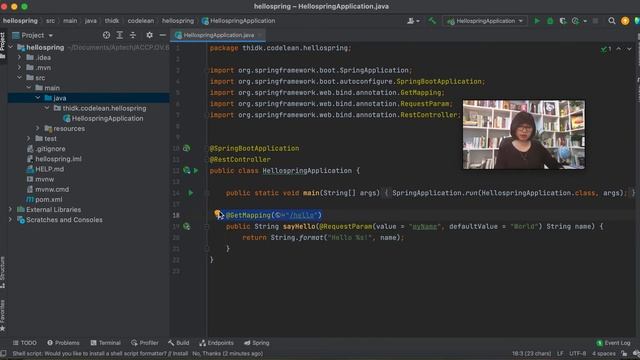Click the 4 spaces indent setting
Image resolution: width=640 pixels, height=360 pixels.
[603, 353]
